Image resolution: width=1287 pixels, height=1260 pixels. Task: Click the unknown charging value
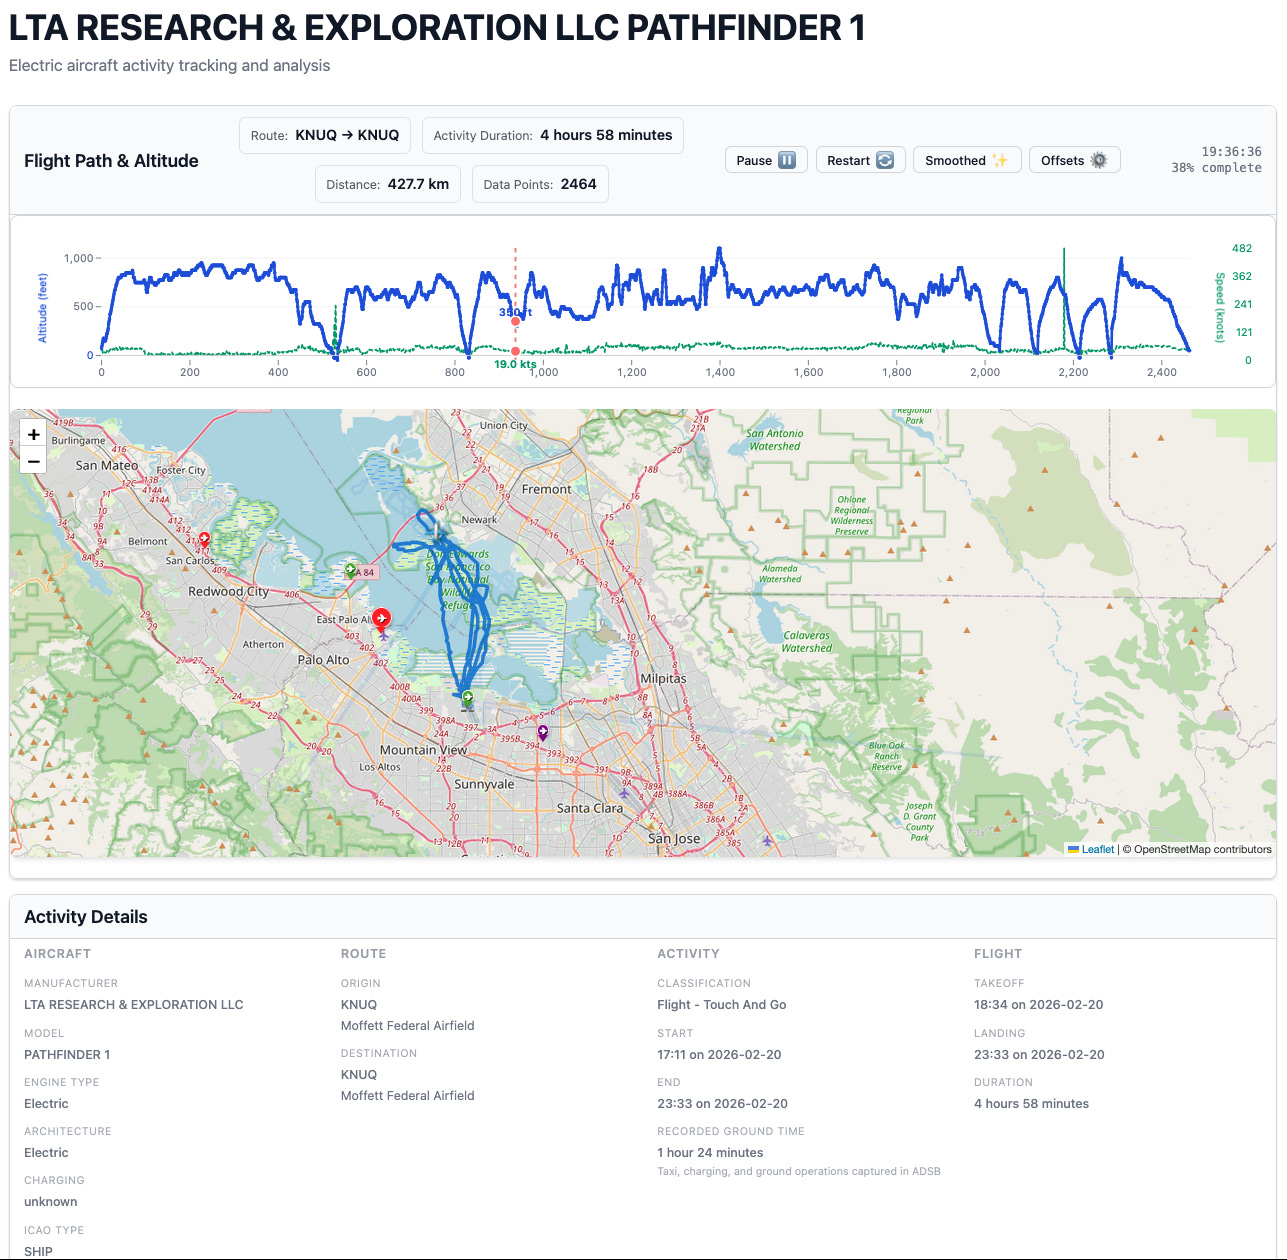coord(51,1202)
